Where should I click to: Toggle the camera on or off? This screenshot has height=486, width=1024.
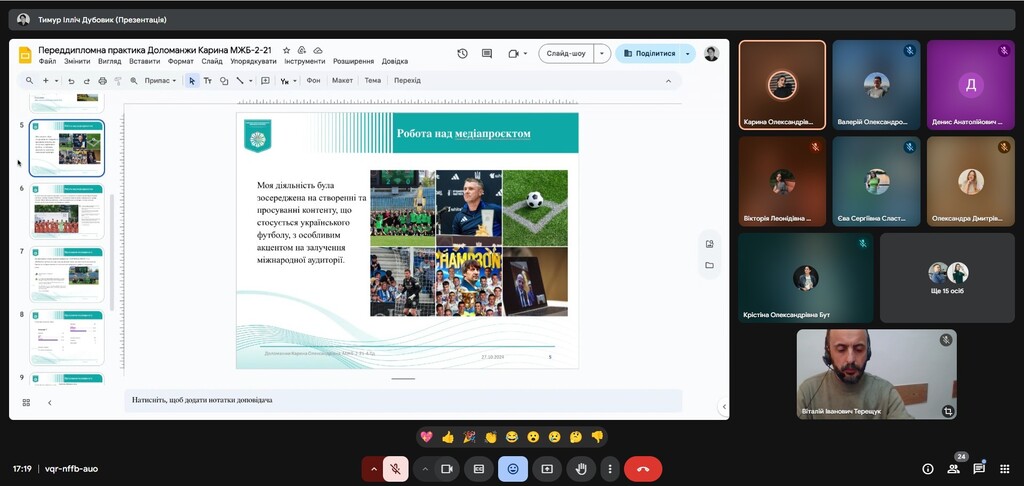tap(447, 469)
